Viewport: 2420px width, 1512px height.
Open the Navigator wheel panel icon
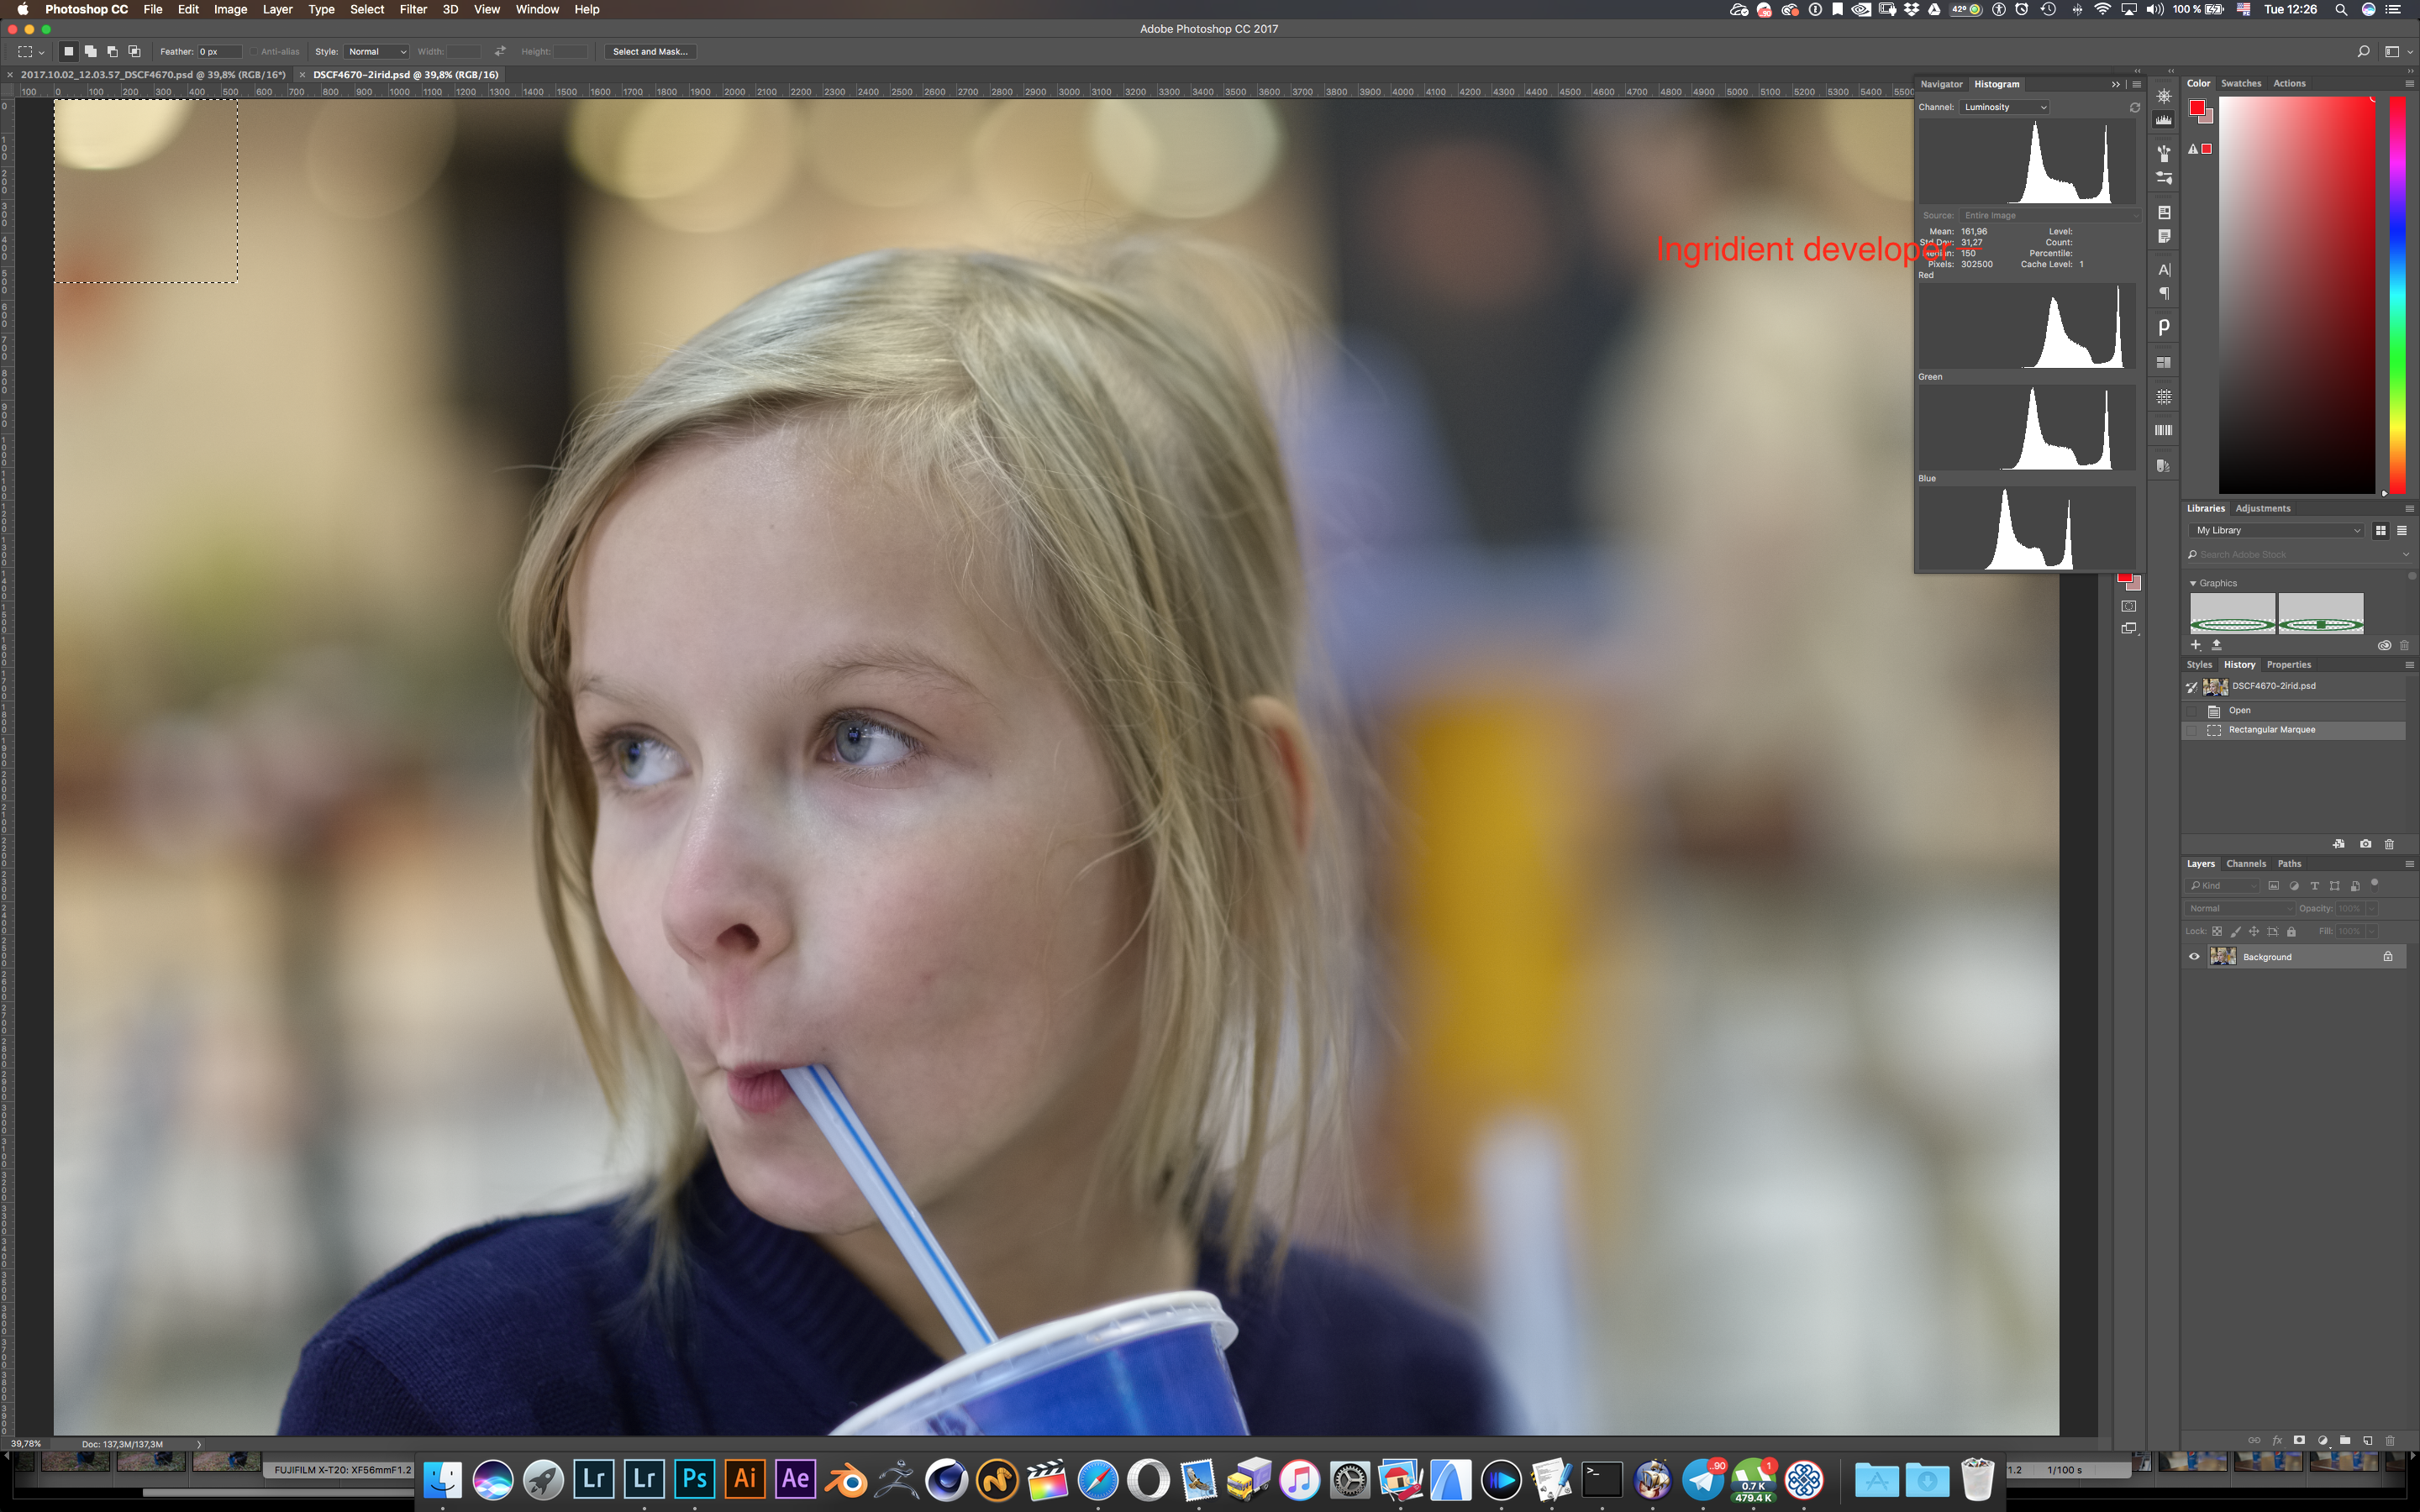[2164, 96]
